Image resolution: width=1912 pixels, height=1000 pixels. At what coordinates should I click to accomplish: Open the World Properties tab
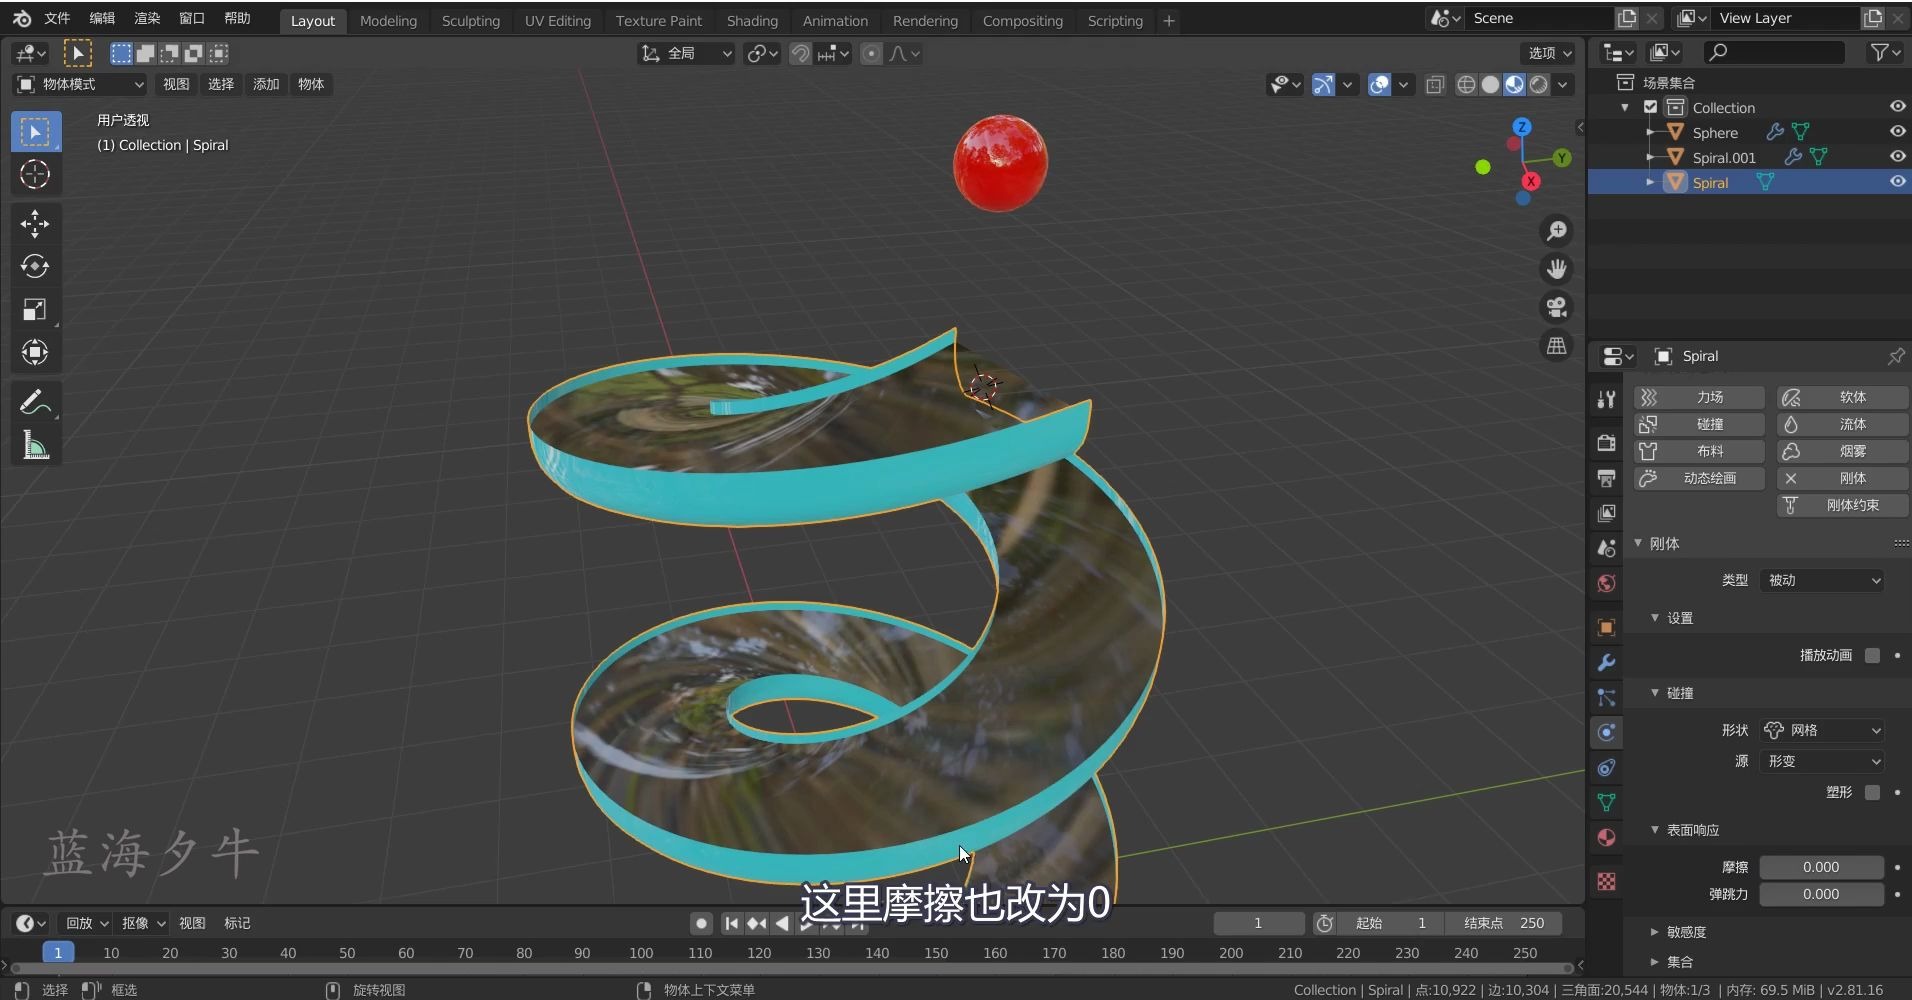(1605, 583)
